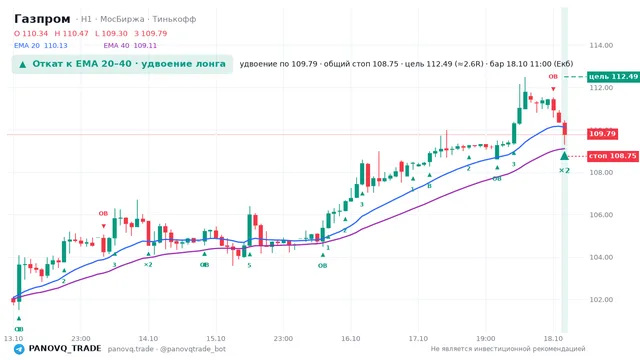640x360 pixels.
Task: Click the 18.10 date axis label
Action: point(553,339)
